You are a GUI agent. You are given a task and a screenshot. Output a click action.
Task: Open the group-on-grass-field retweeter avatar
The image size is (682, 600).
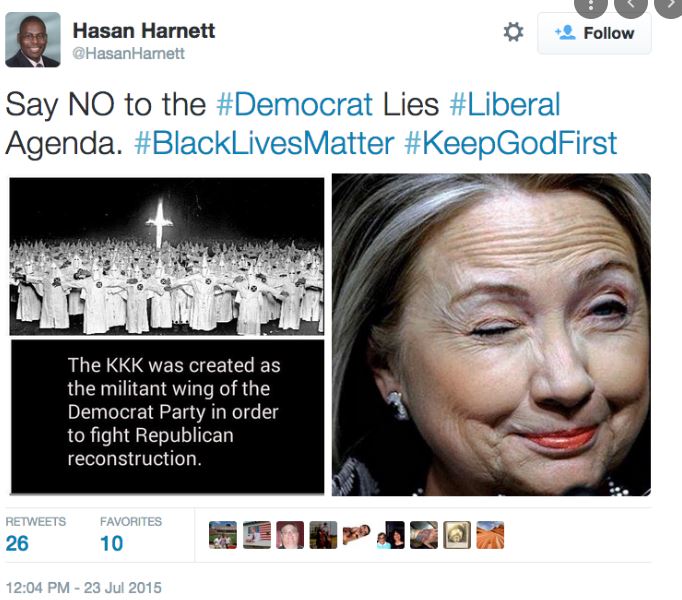[223, 535]
